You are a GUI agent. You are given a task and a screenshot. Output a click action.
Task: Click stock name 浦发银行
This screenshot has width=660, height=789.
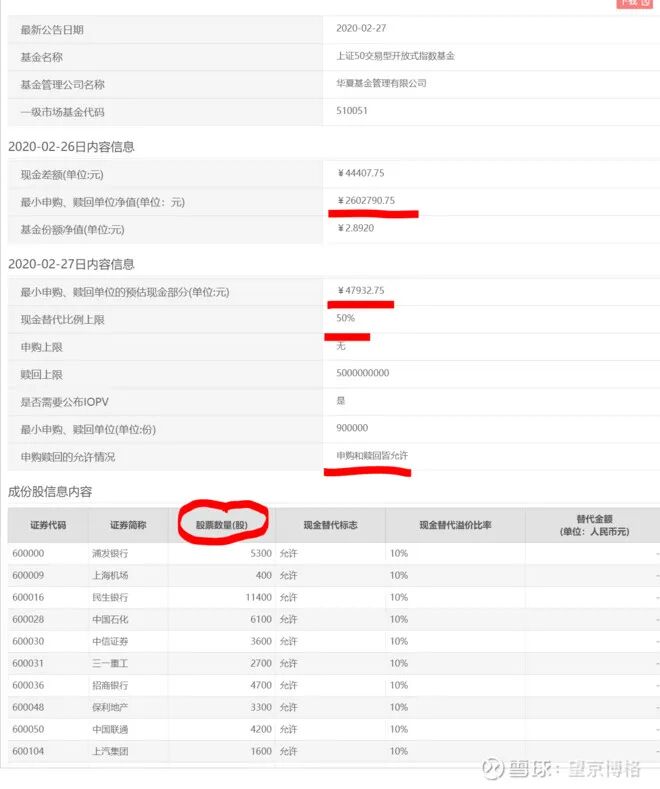pos(110,553)
